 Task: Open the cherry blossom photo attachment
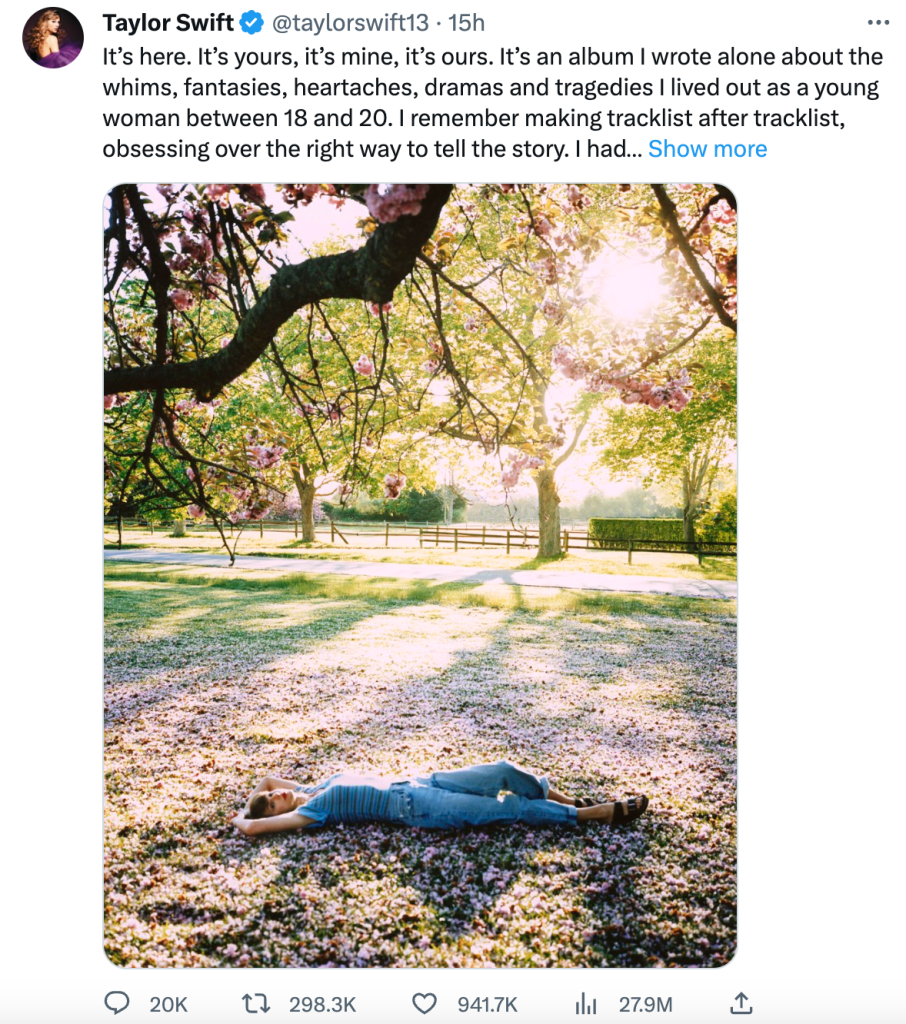(x=420, y=575)
